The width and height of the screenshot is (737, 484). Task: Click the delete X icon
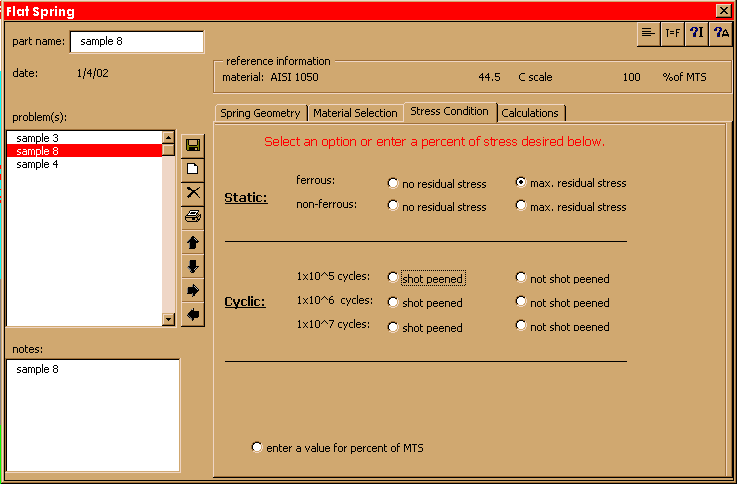pyautogui.click(x=193, y=193)
